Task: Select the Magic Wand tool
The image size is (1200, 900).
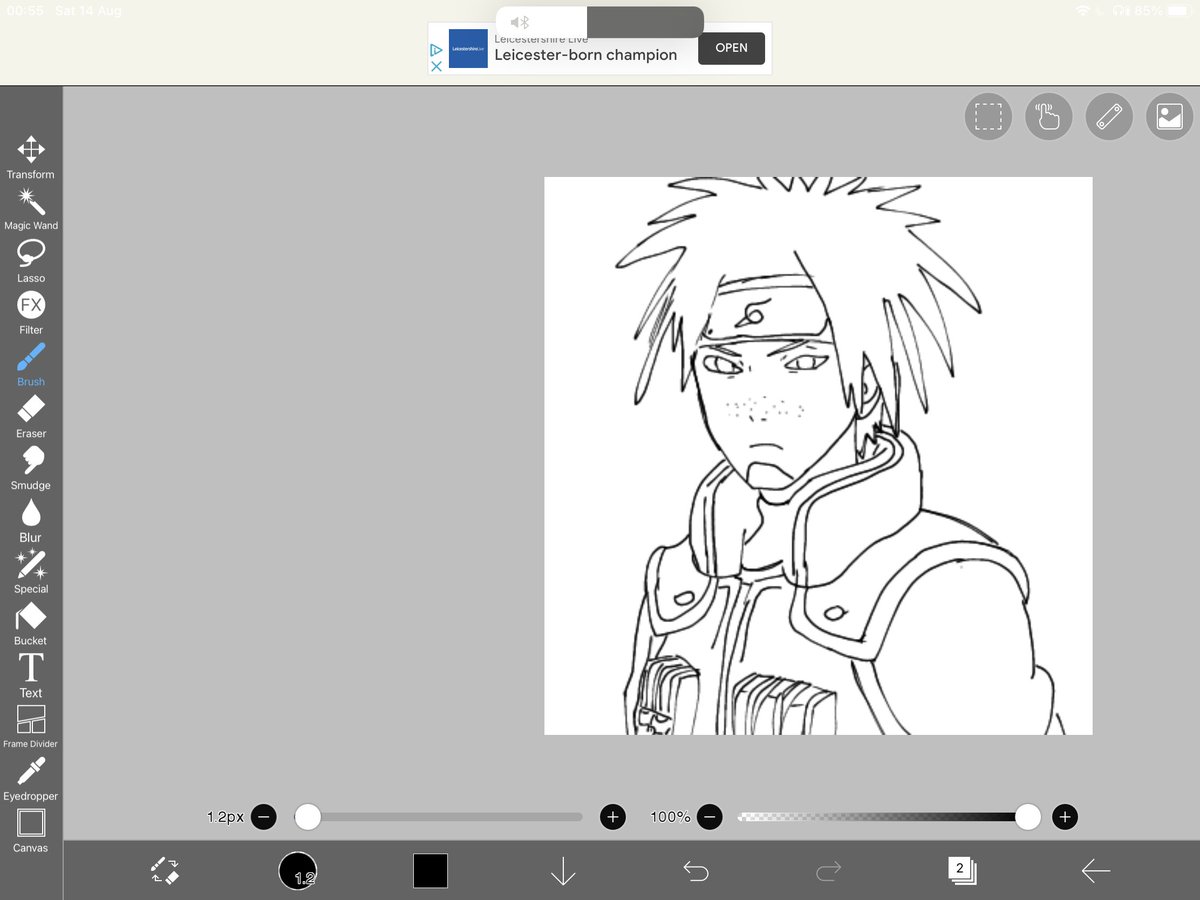Action: click(30, 203)
